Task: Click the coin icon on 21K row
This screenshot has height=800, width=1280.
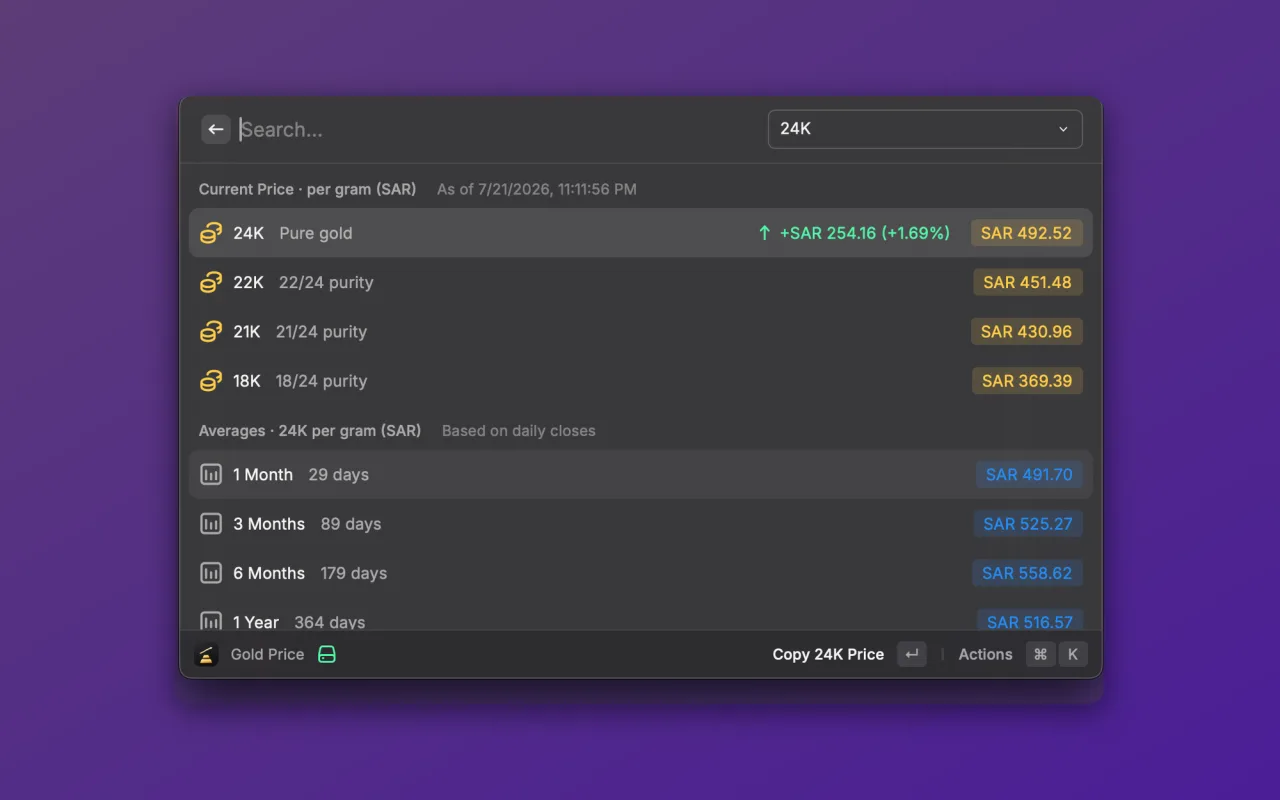Action: click(211, 331)
